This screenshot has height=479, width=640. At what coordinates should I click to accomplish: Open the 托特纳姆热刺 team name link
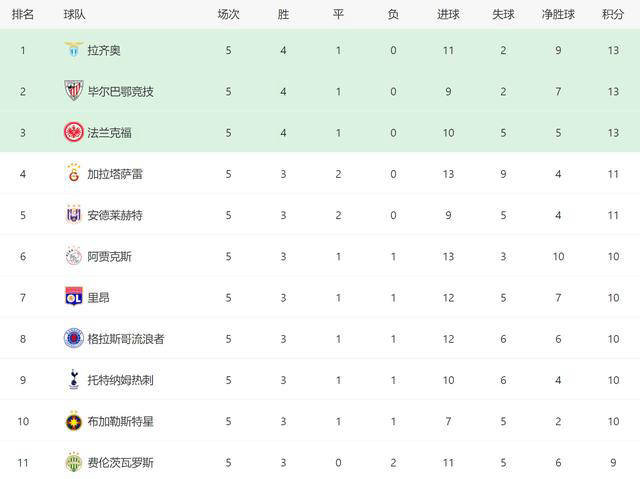[120, 380]
